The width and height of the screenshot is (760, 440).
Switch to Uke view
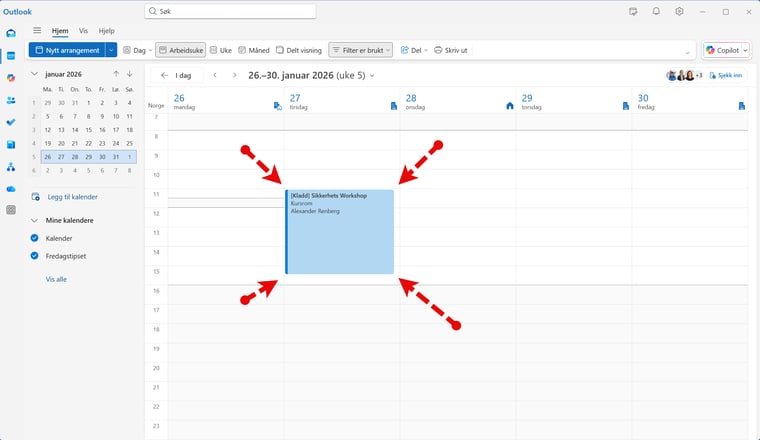(x=221, y=50)
